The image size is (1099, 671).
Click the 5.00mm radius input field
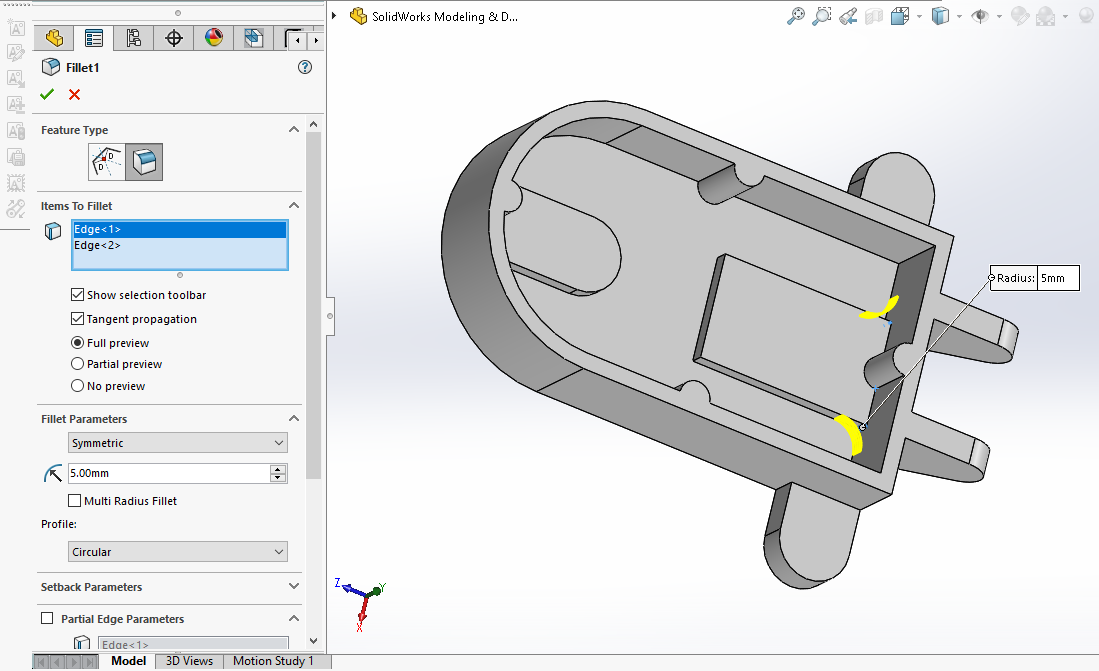(x=168, y=473)
